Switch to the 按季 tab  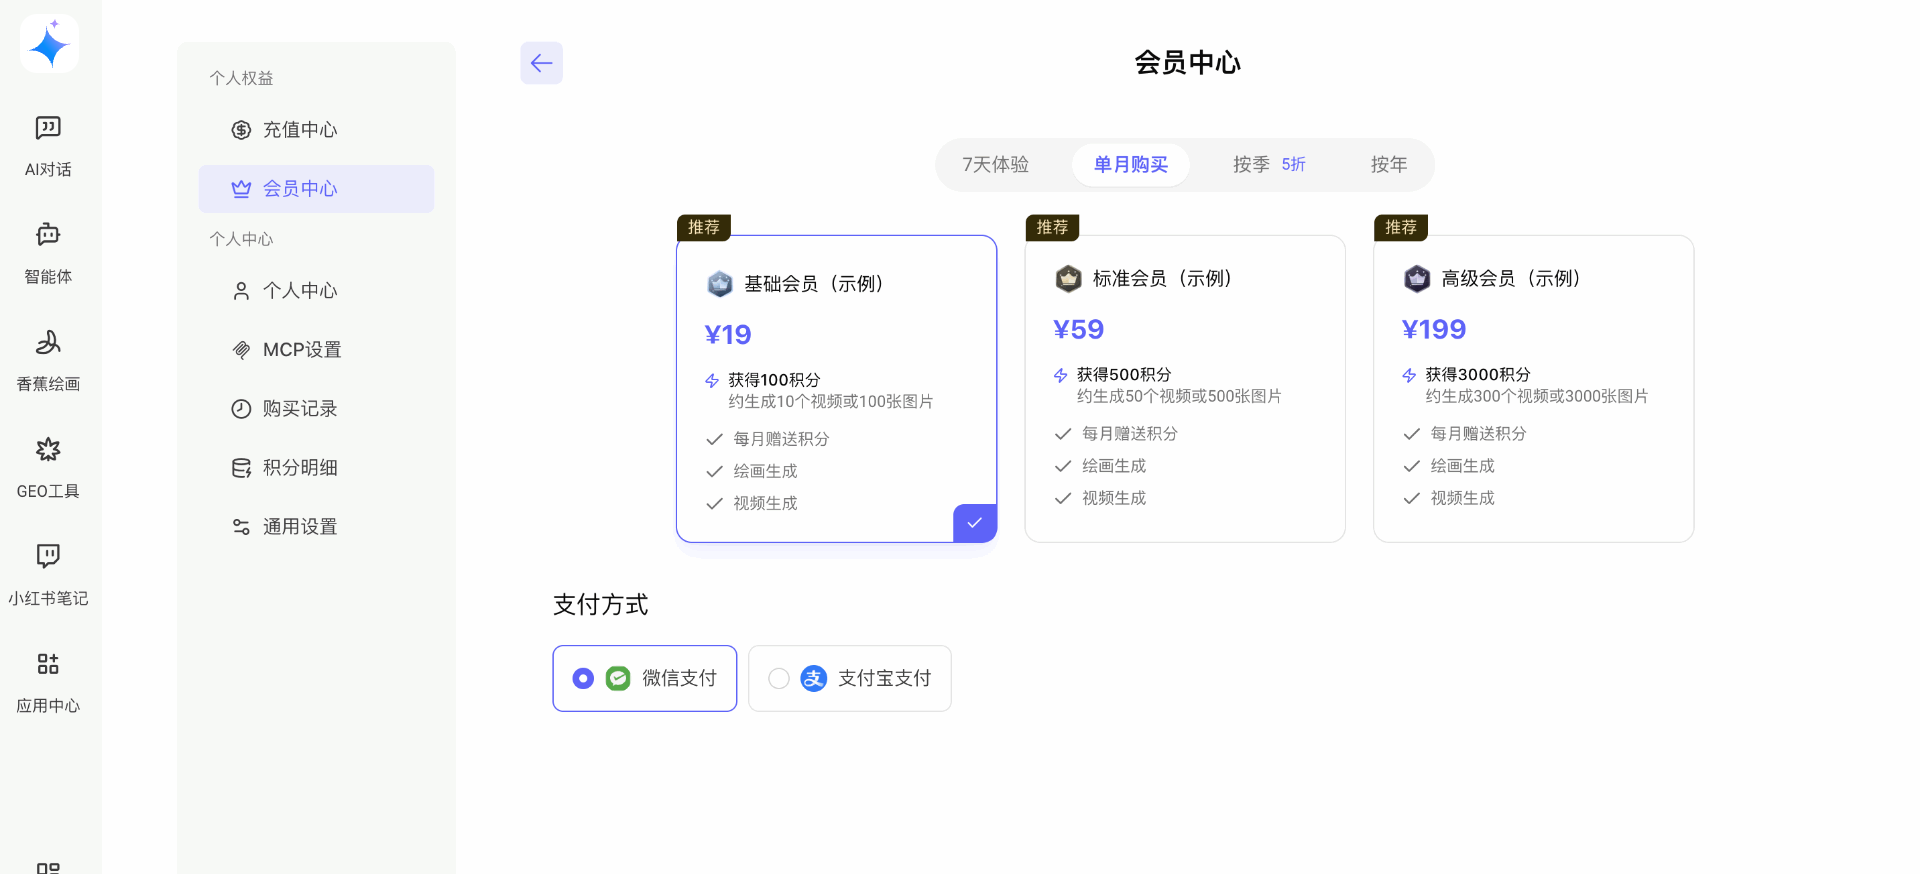coord(1269,165)
